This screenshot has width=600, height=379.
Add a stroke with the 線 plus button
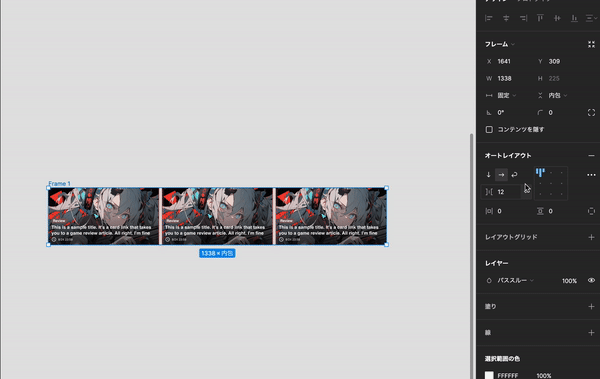point(591,333)
